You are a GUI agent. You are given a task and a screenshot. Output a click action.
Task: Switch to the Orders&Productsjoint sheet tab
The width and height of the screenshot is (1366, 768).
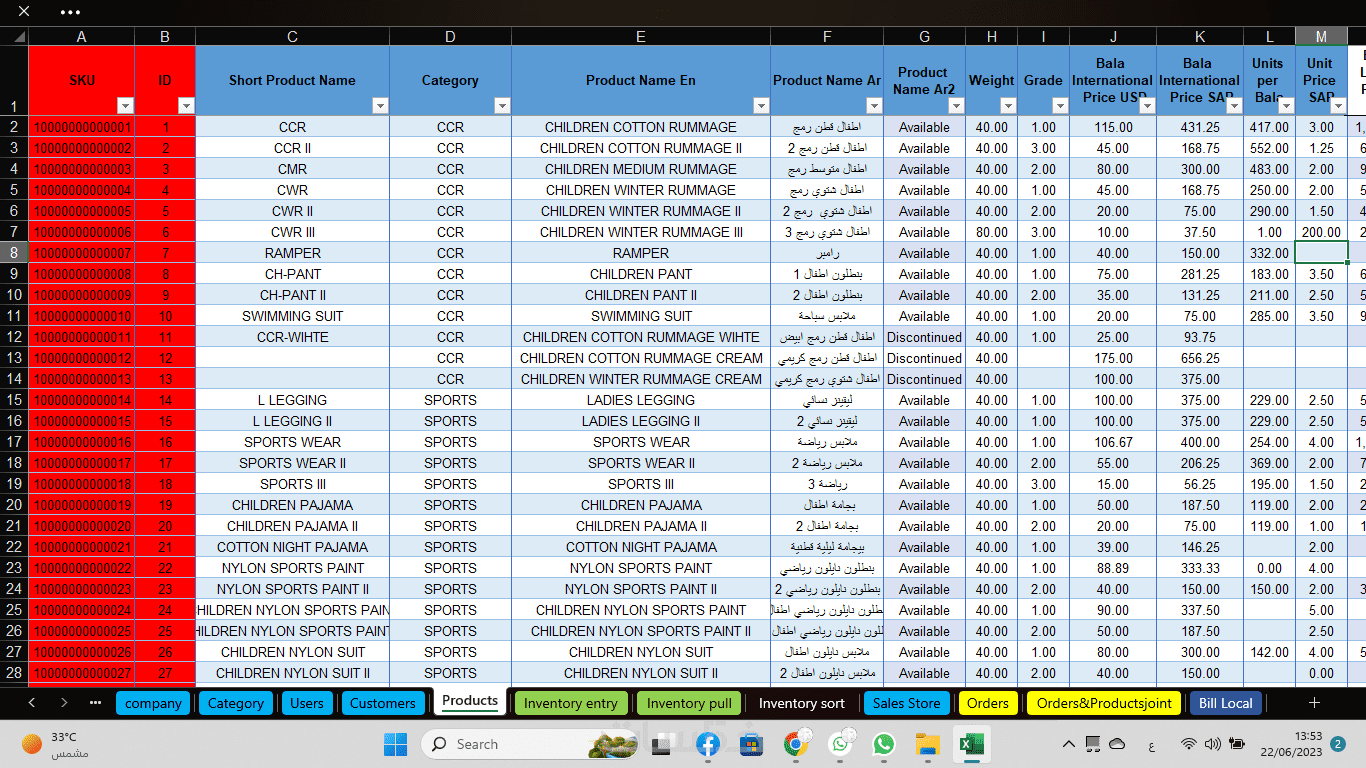click(1103, 703)
